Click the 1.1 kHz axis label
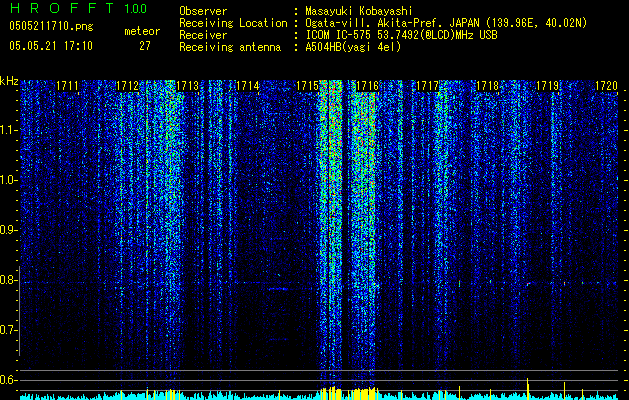This screenshot has width=629, height=400. pyautogui.click(x=8, y=130)
